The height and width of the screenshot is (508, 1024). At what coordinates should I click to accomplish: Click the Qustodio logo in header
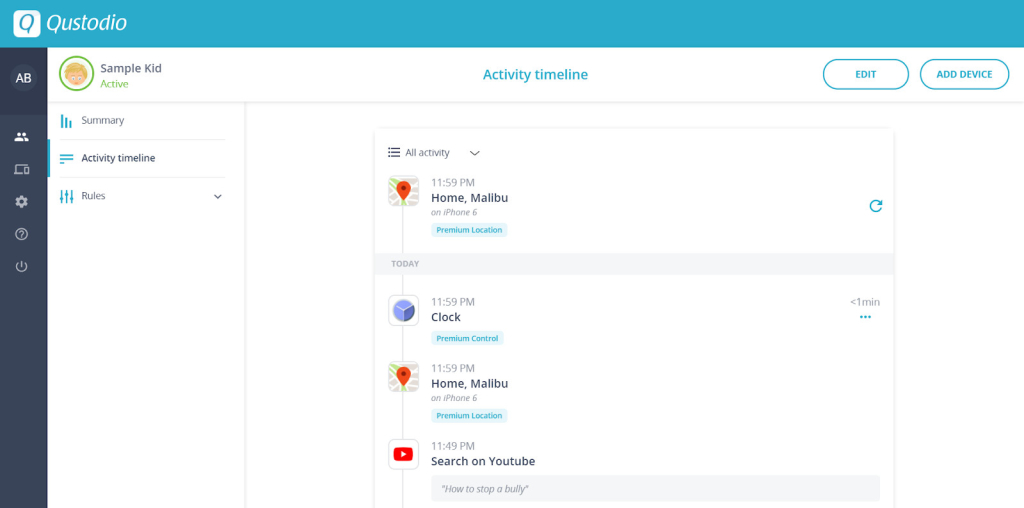point(70,23)
